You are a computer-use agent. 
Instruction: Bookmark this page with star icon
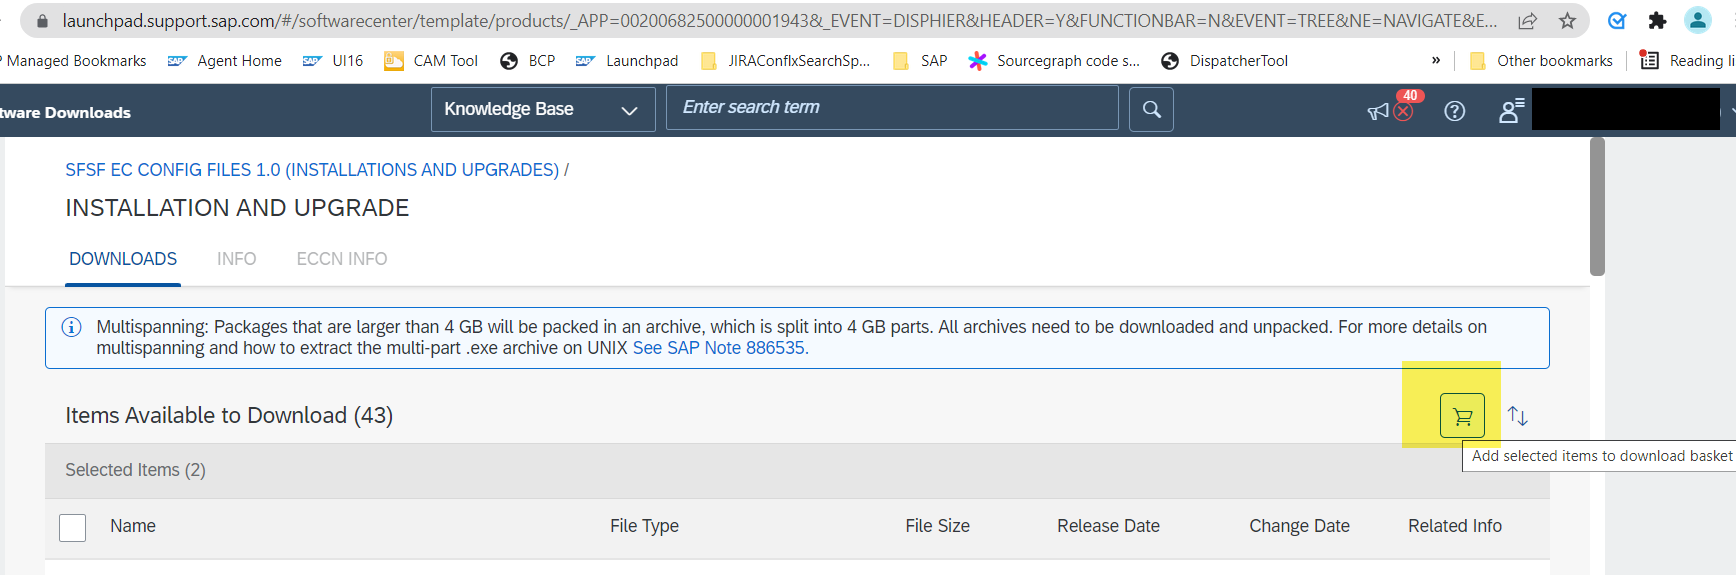[x=1567, y=21]
